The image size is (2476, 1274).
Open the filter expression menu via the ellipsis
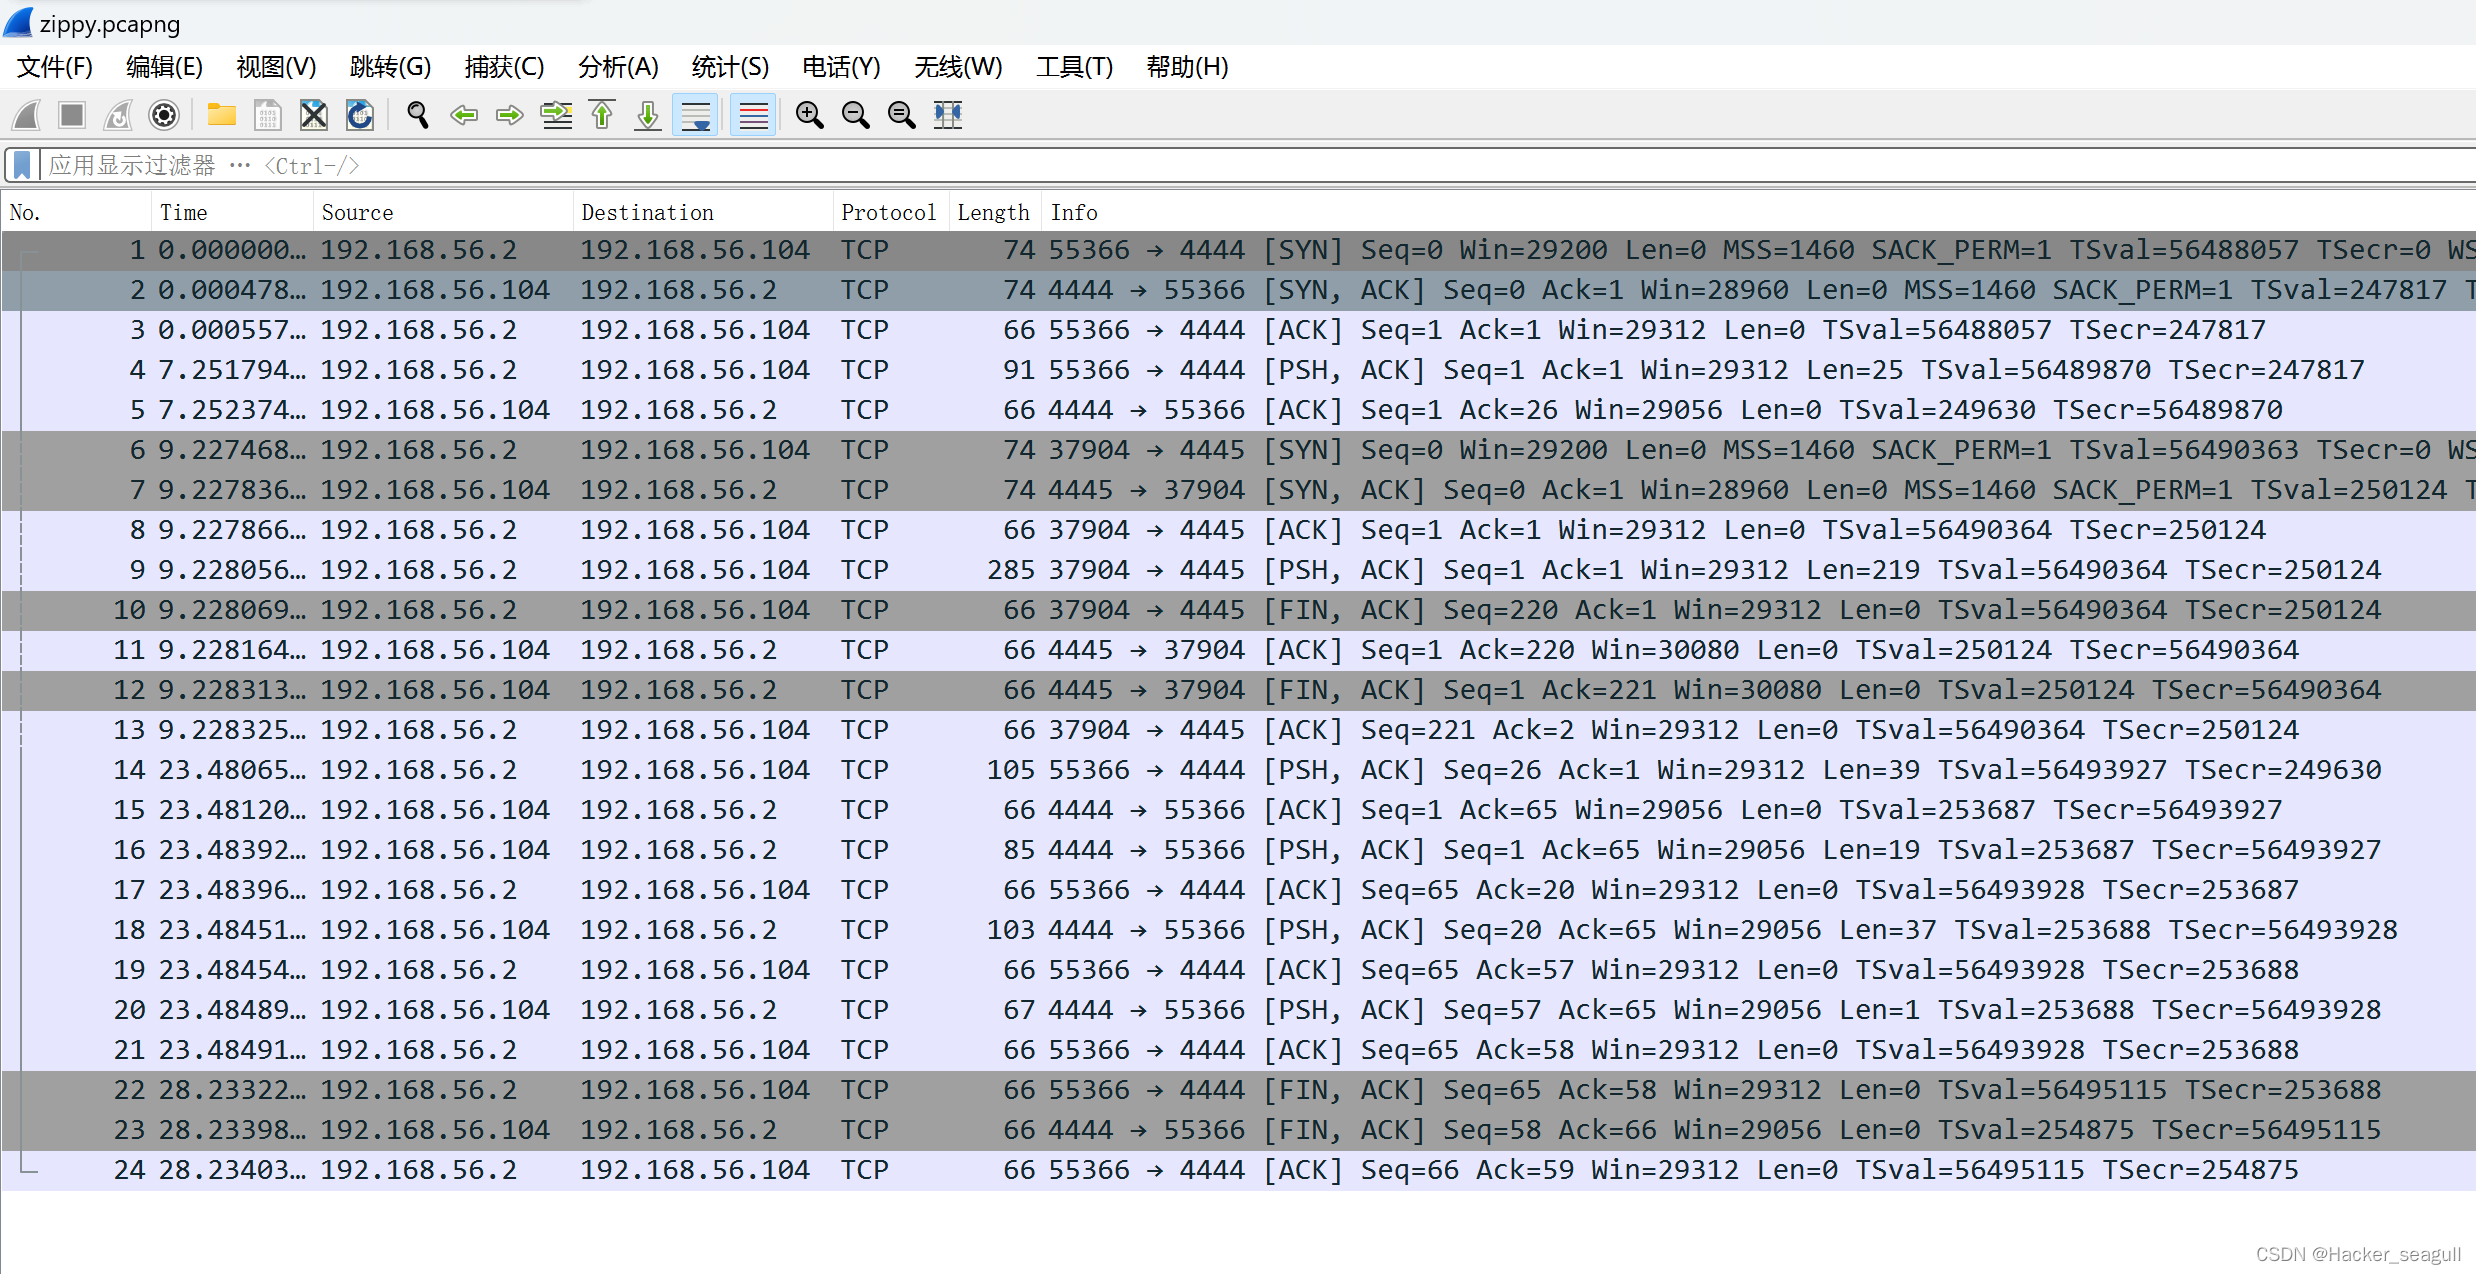click(x=240, y=165)
